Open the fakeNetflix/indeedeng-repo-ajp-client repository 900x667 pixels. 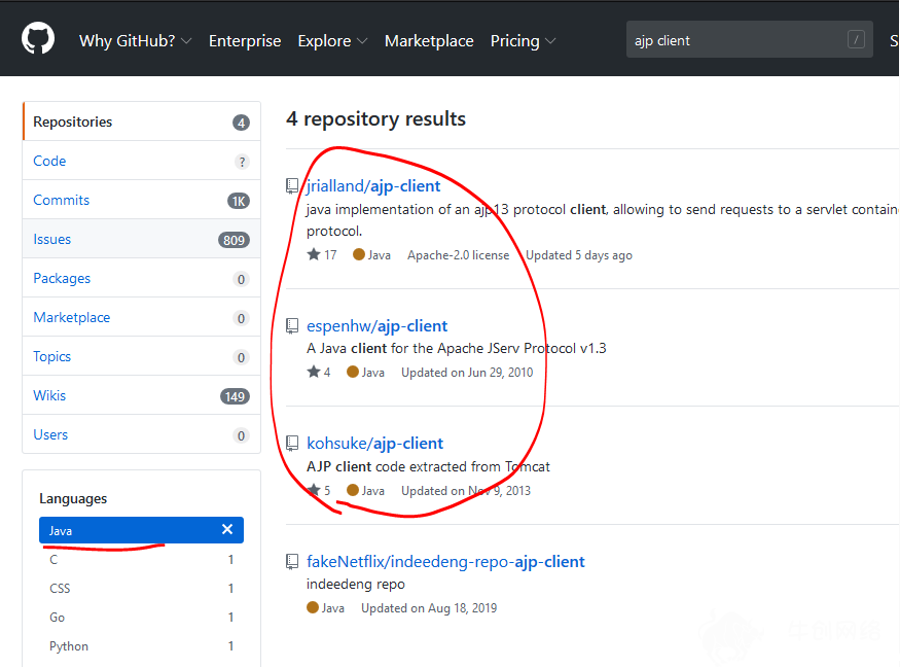coord(445,561)
